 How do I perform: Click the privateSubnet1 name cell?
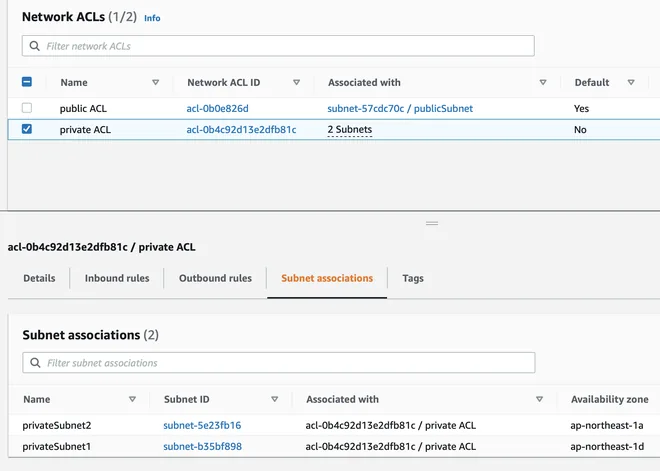[x=56, y=447]
